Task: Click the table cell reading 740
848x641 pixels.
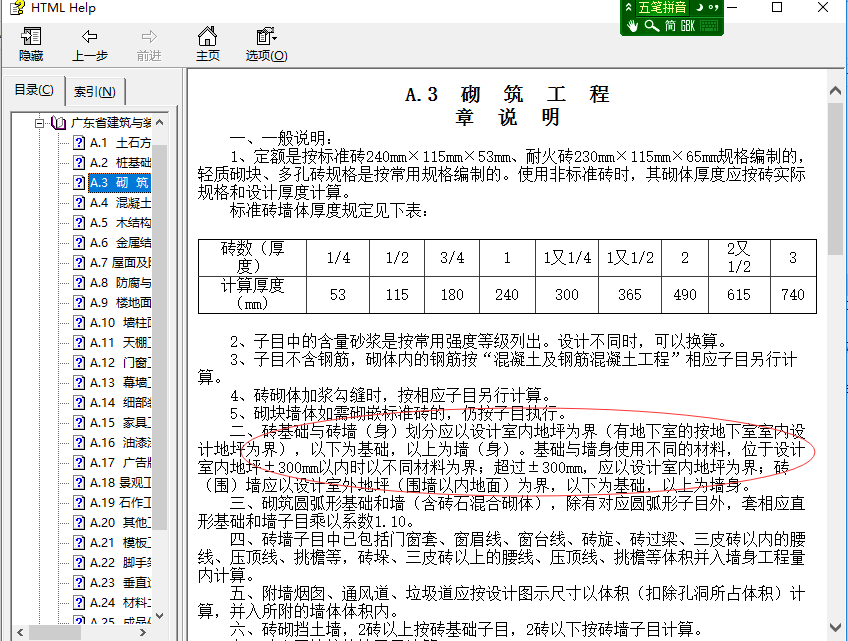Action: pos(793,295)
